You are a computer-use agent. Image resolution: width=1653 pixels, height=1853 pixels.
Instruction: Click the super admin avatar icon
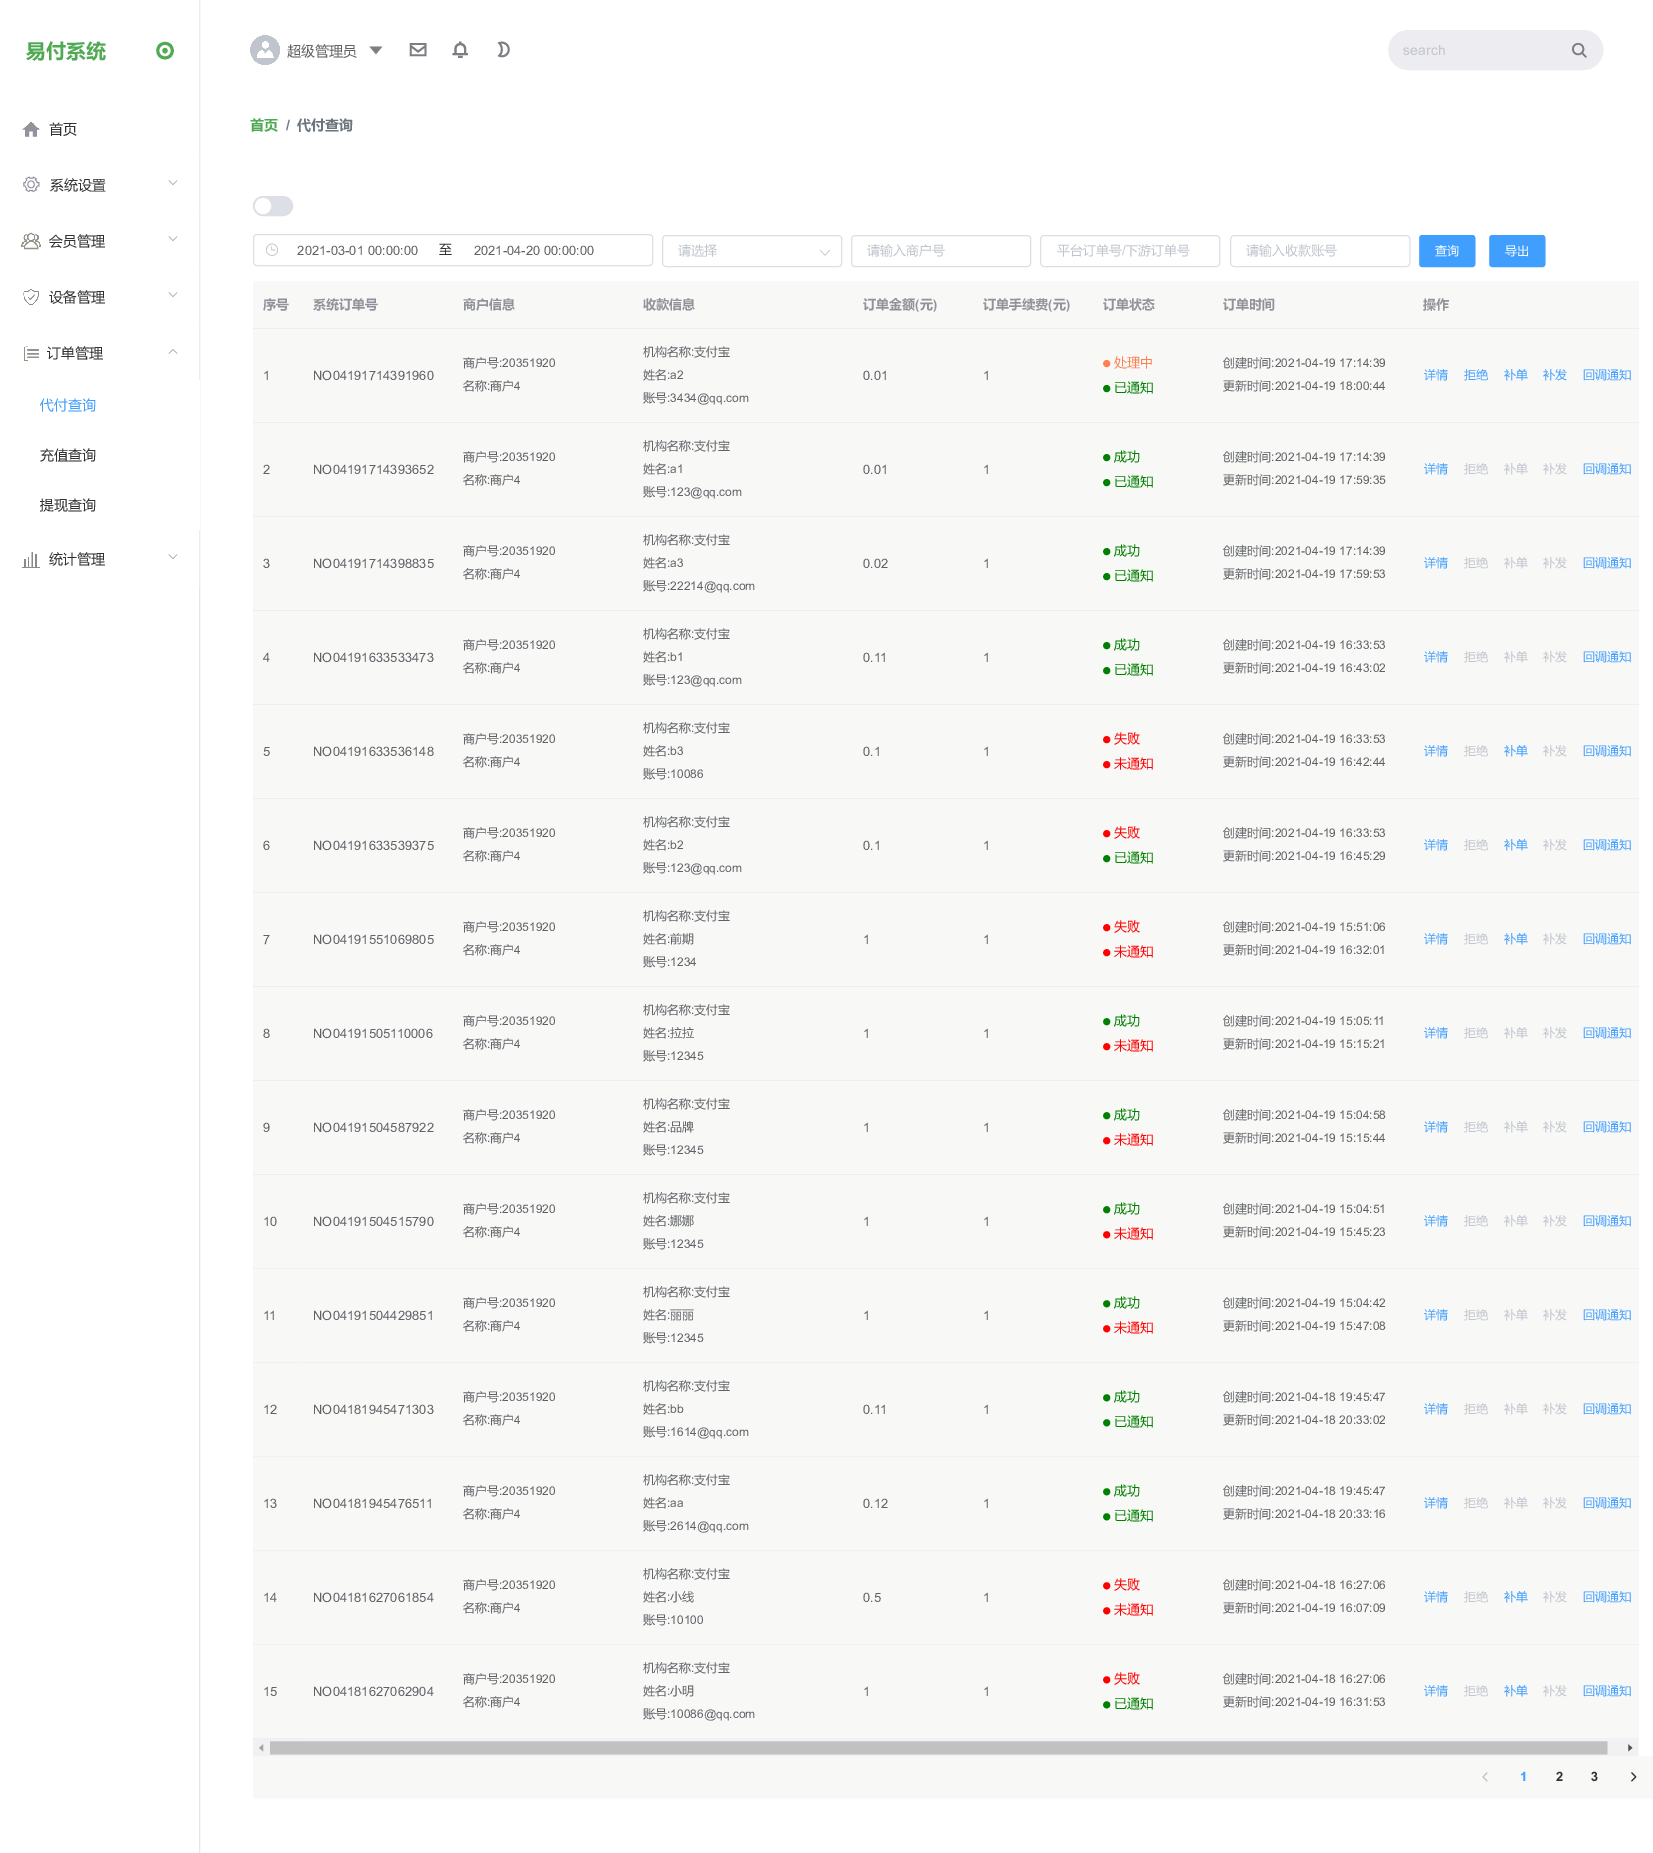pyautogui.click(x=265, y=50)
